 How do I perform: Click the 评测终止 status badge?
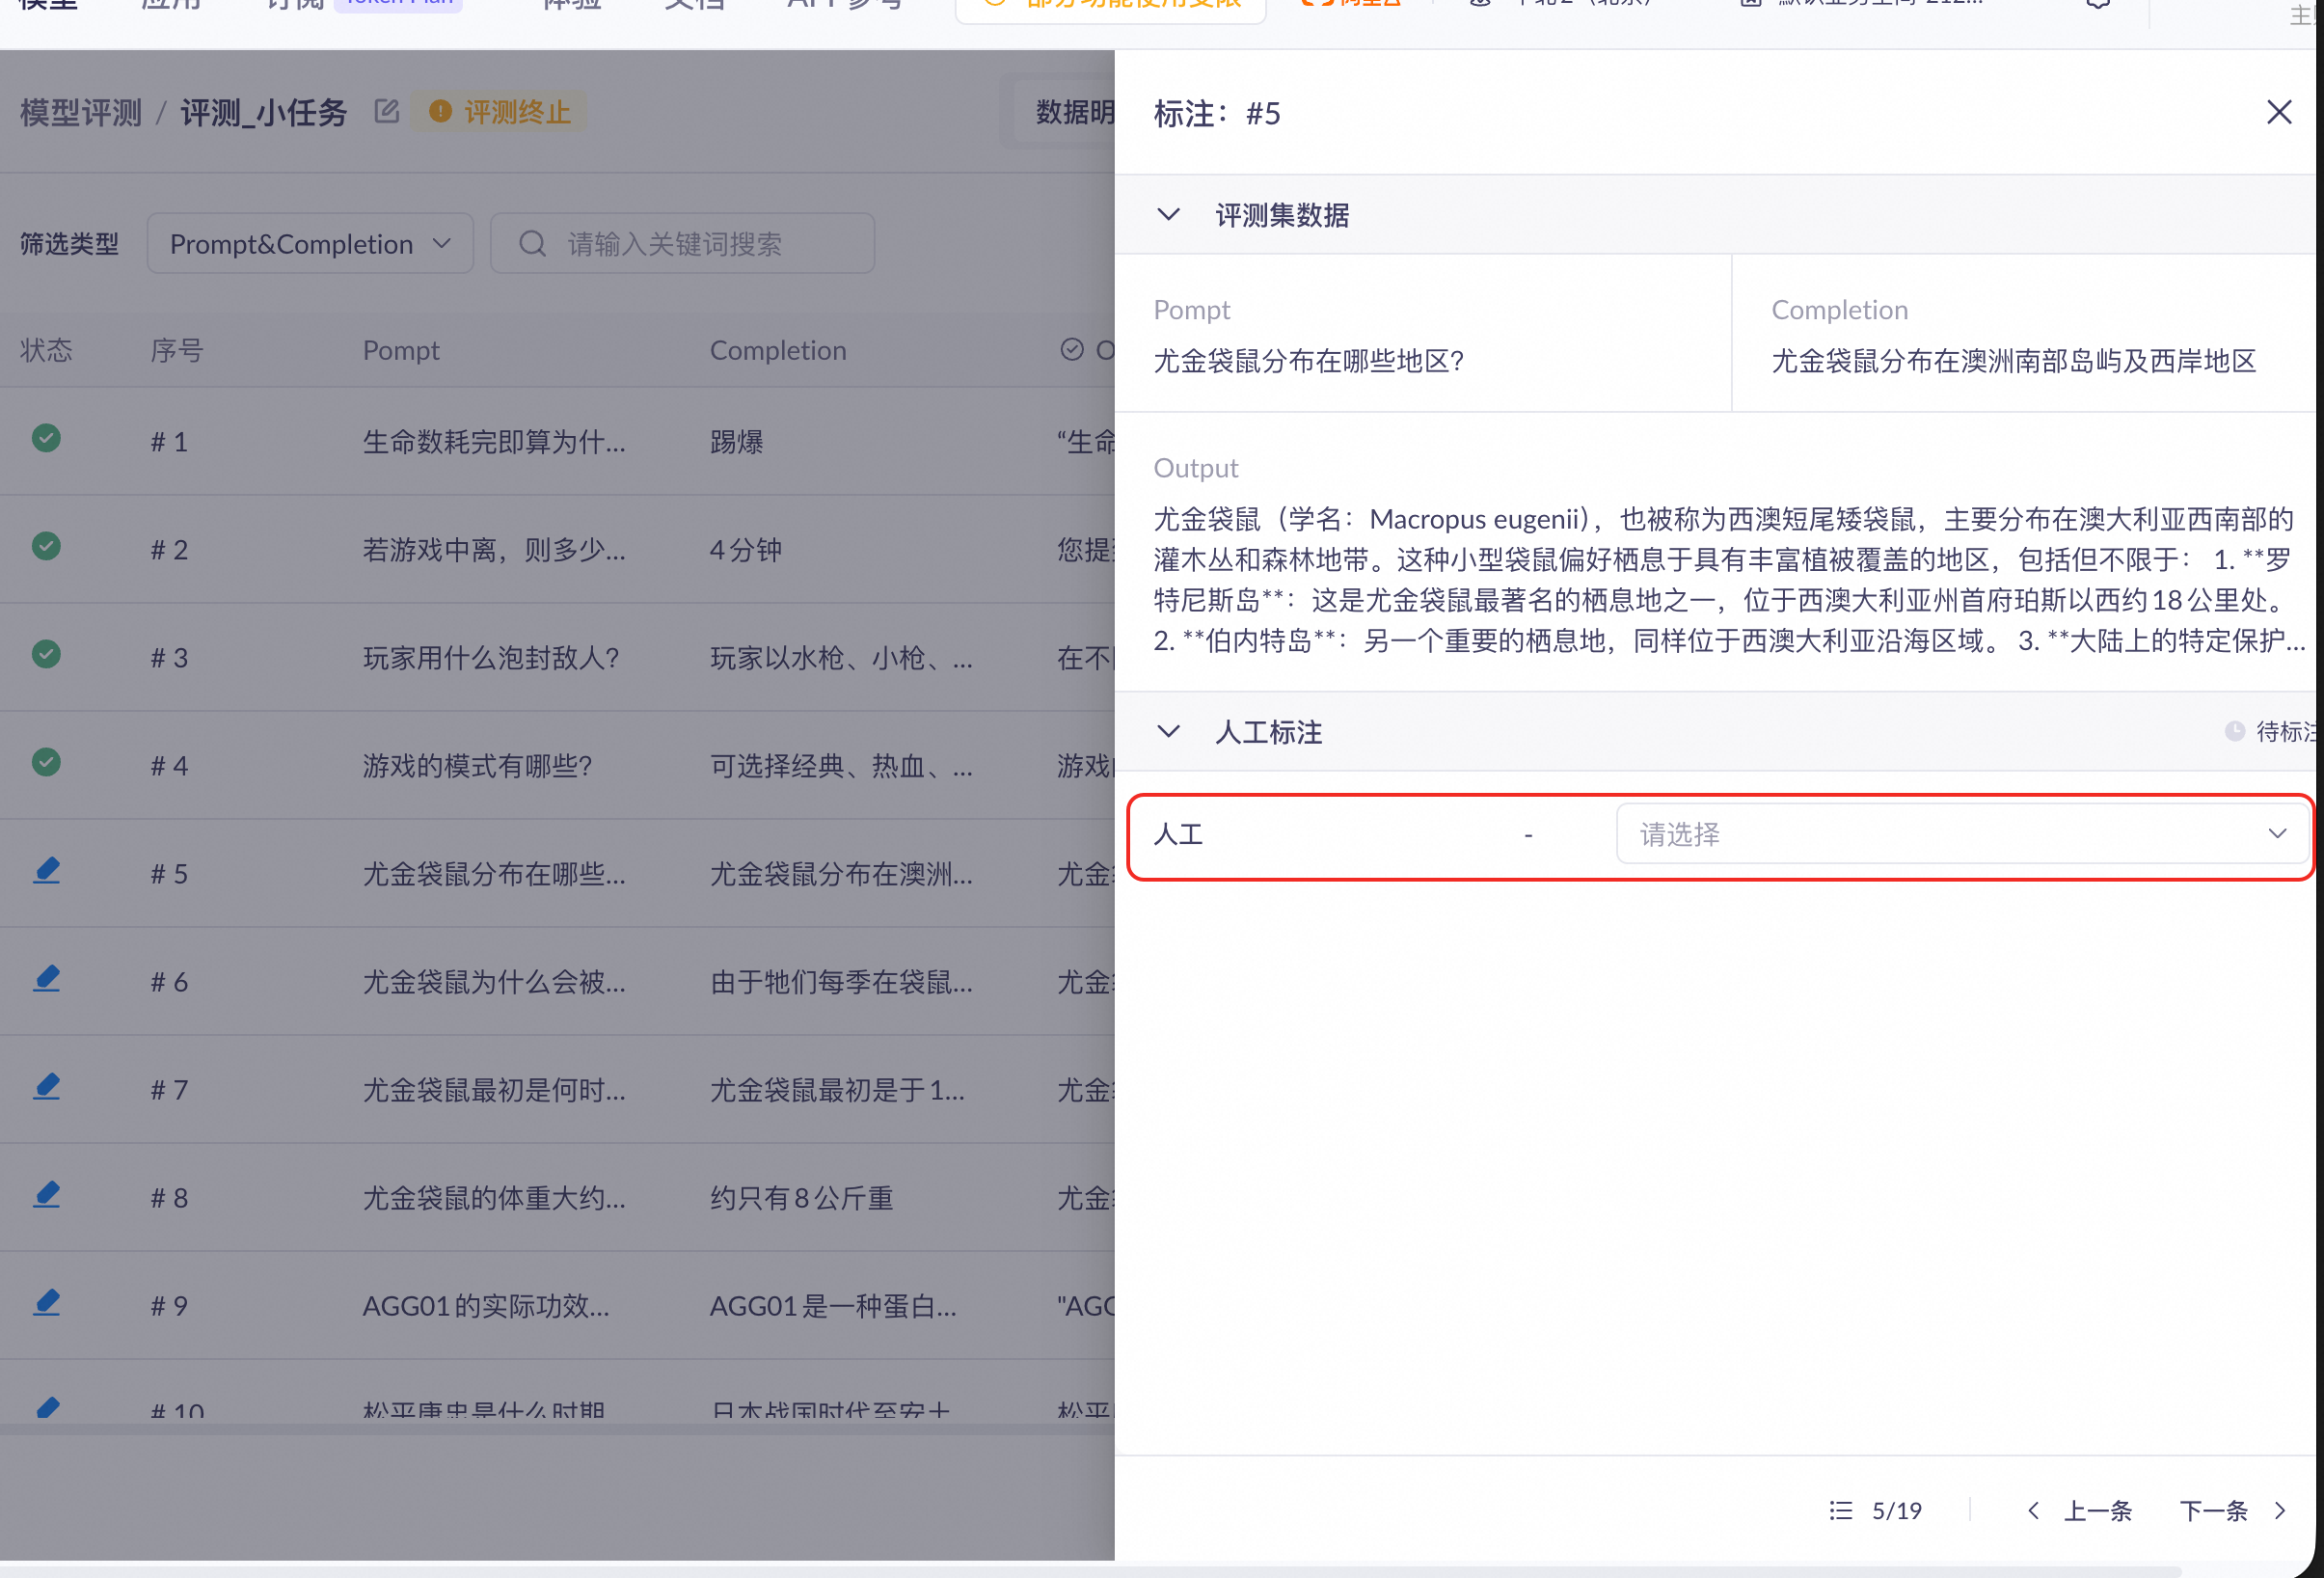500,111
